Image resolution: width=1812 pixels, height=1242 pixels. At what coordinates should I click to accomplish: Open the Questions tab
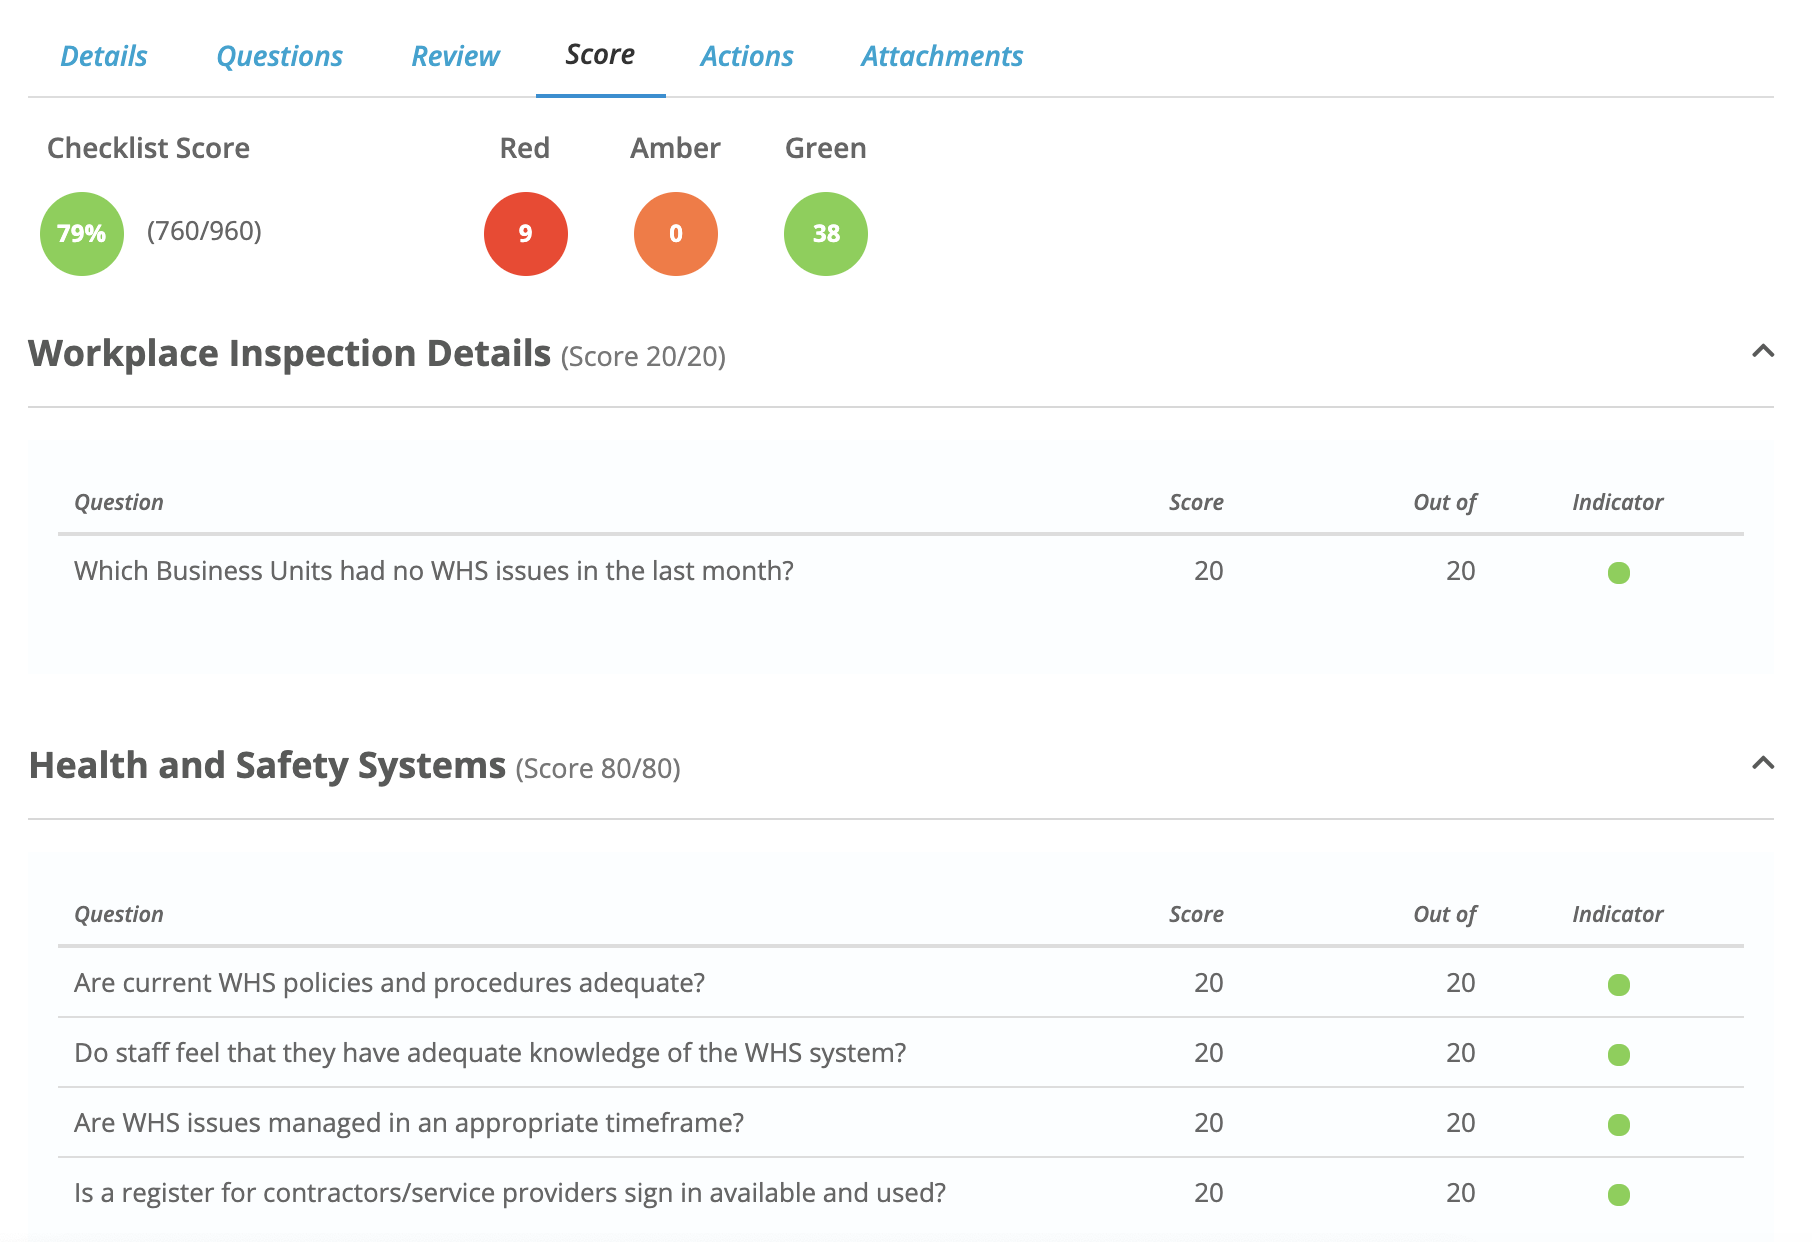(x=279, y=56)
